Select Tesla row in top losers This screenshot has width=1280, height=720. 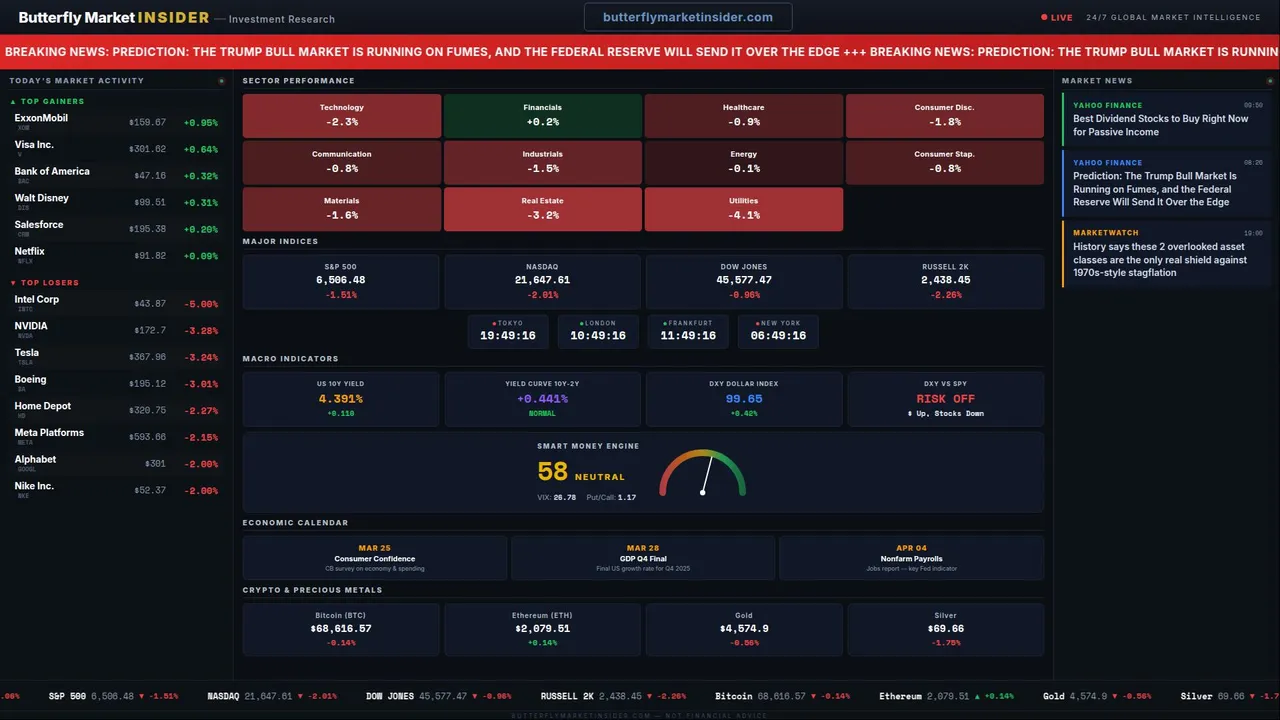116,357
